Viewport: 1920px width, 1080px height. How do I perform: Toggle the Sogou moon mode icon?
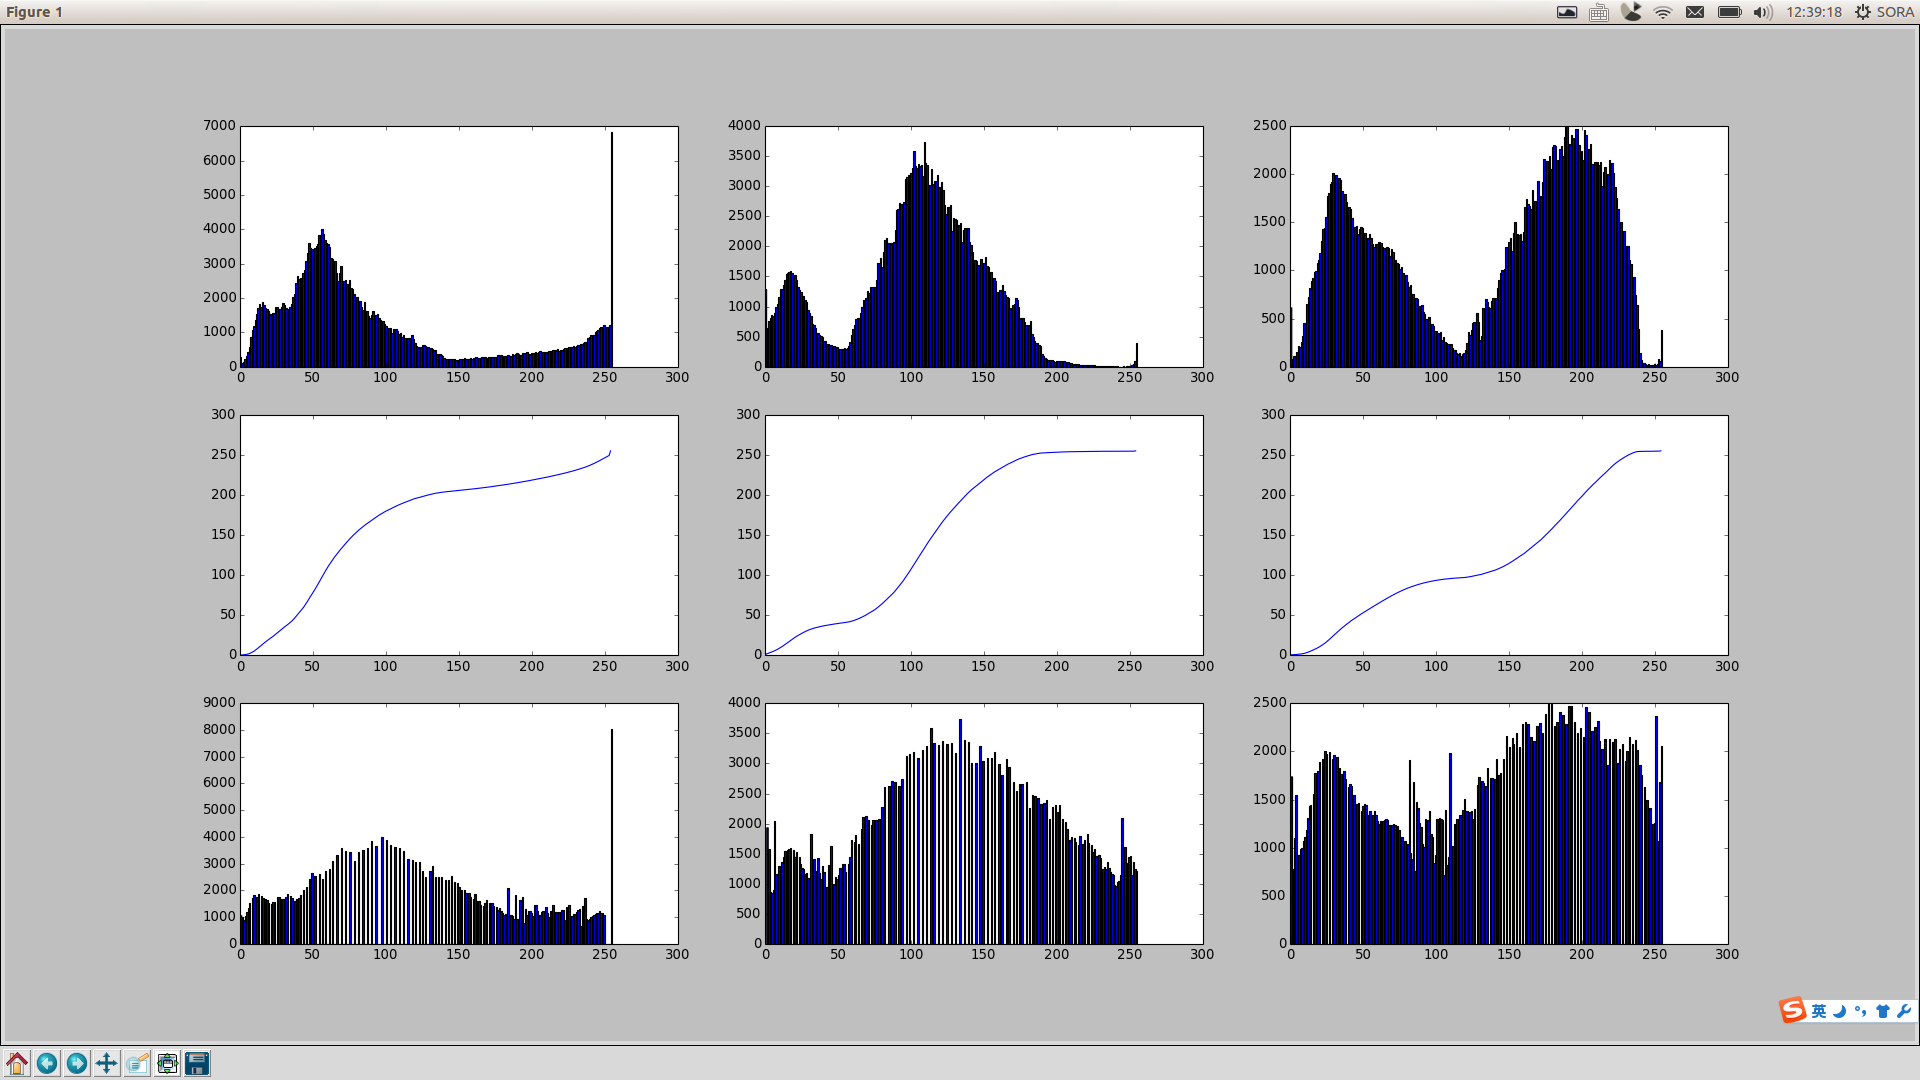click(x=1840, y=1011)
